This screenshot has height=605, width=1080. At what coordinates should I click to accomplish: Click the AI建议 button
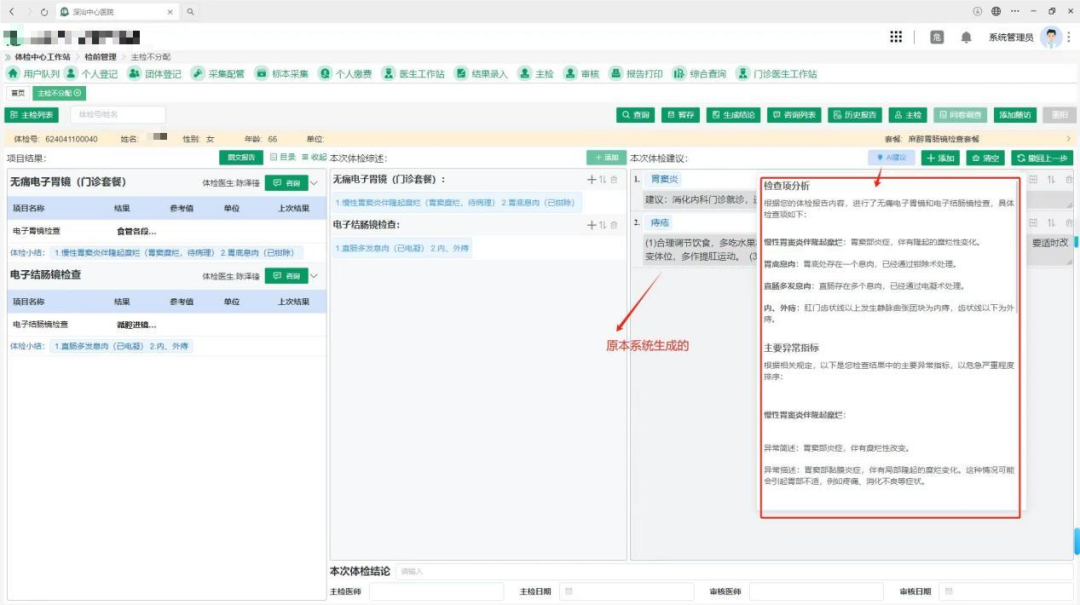[x=891, y=158]
